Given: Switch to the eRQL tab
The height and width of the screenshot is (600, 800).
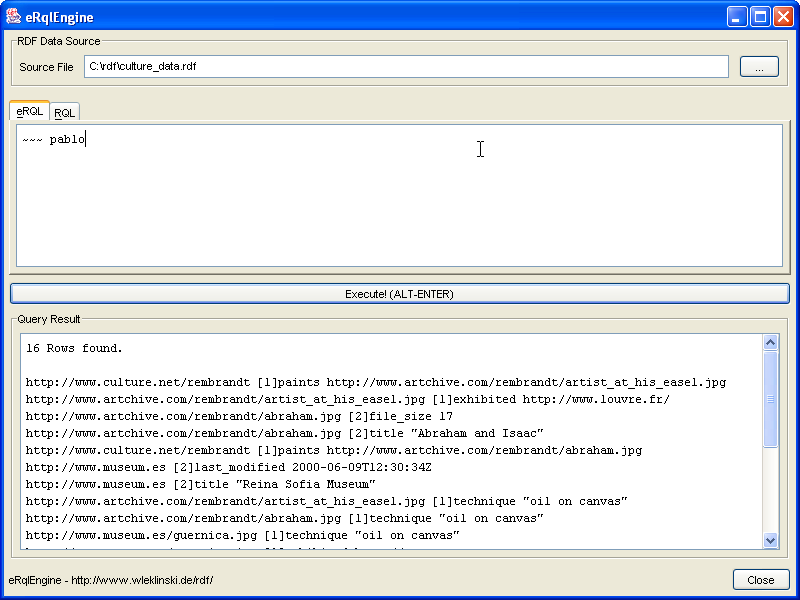Looking at the screenshot, I should click(29, 111).
